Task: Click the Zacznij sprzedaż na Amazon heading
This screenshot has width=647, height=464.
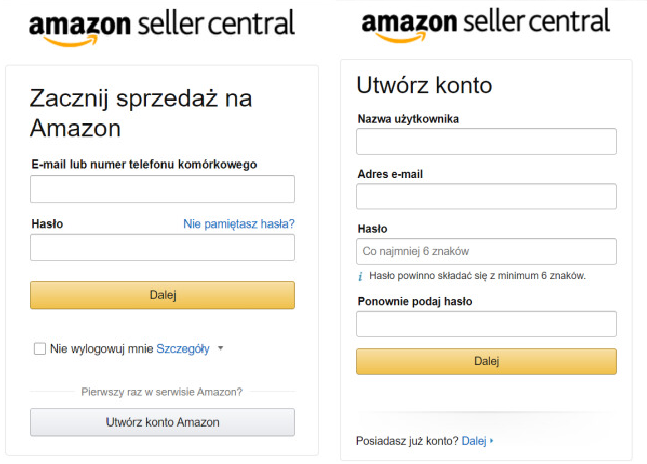Action: click(141, 113)
